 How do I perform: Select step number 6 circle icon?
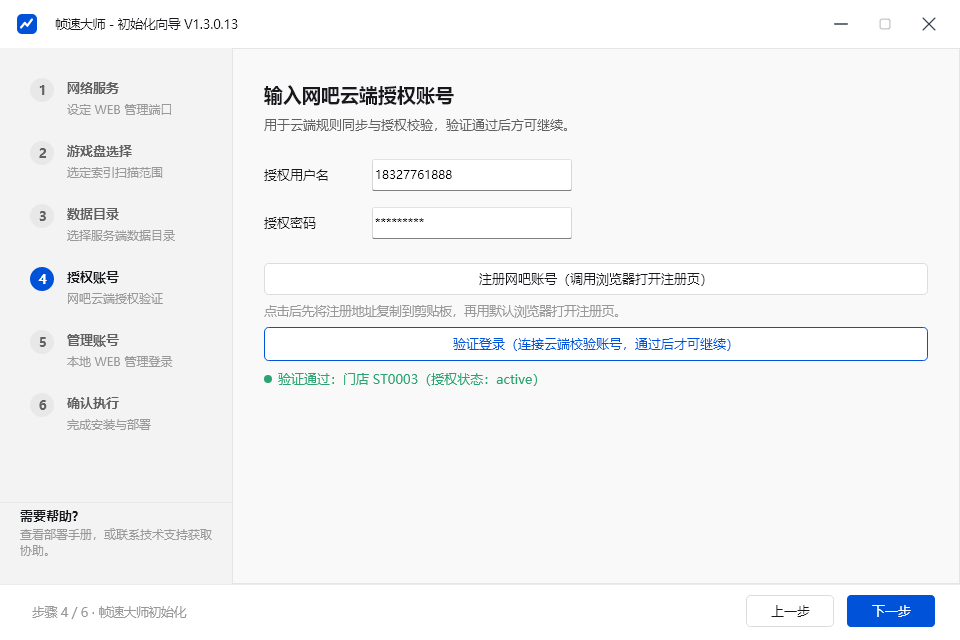pos(42,405)
